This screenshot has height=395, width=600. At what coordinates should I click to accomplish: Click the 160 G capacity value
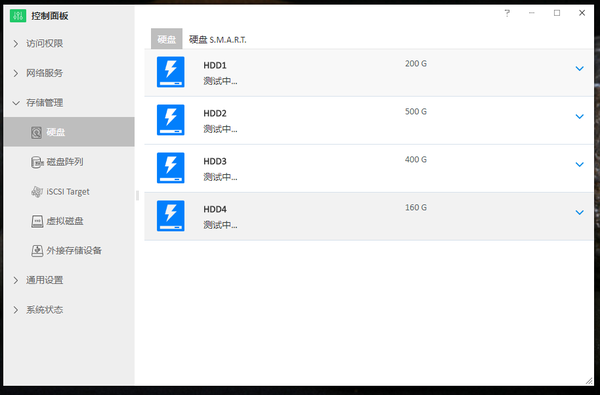(x=416, y=207)
